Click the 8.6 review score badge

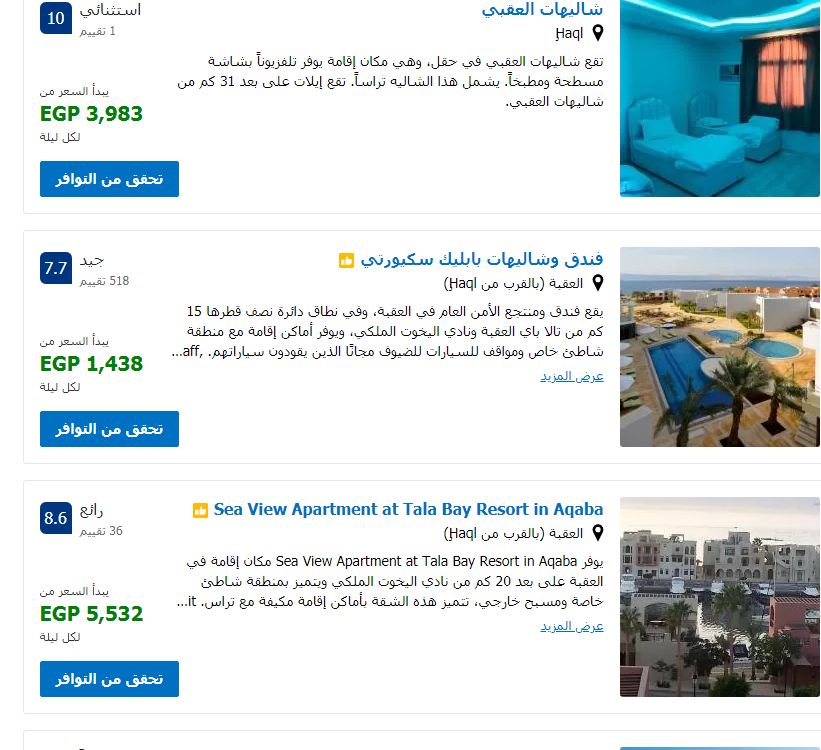pos(56,518)
